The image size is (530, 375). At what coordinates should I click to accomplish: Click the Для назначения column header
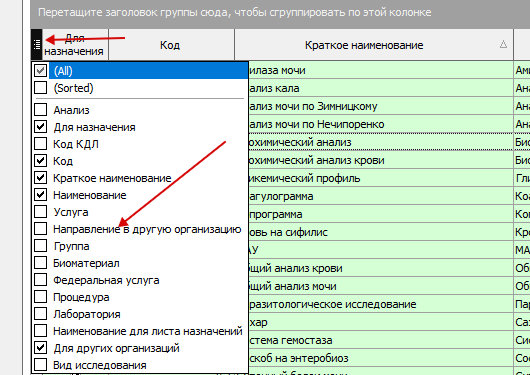(75, 44)
